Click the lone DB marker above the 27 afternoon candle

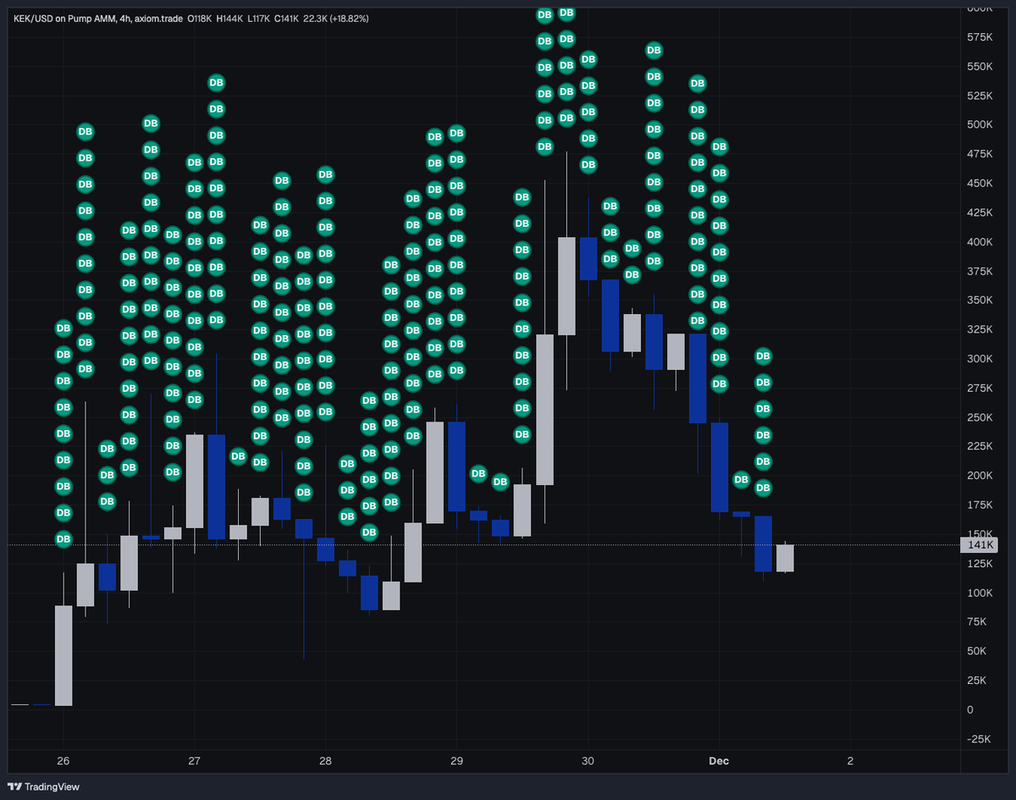coord(238,456)
